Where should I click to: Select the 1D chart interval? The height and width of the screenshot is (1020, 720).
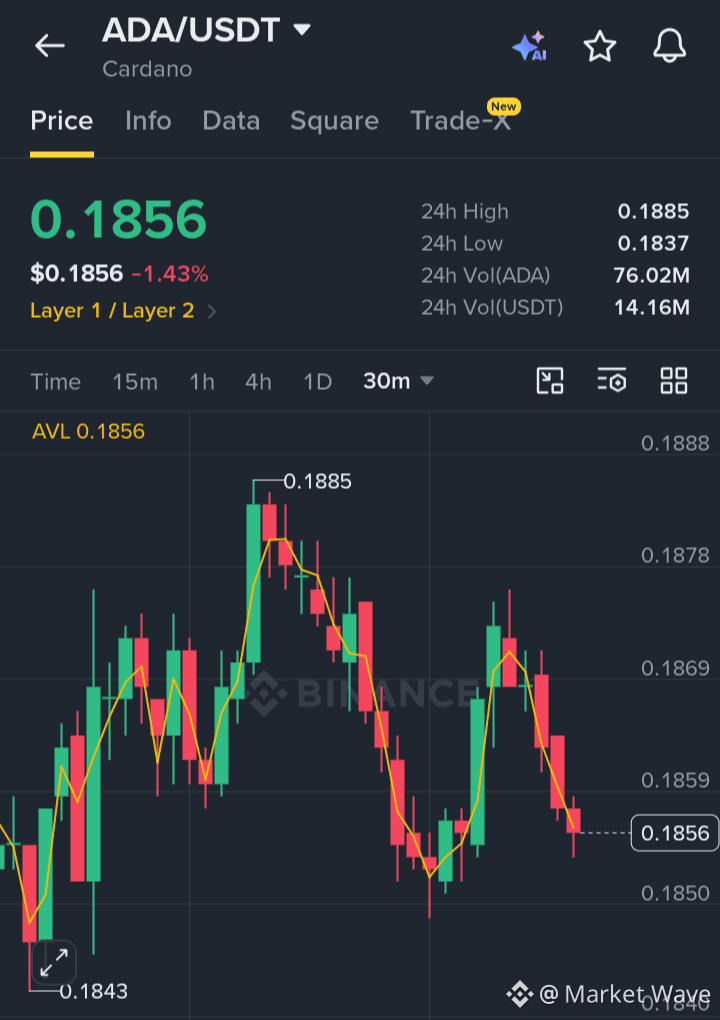point(317,381)
